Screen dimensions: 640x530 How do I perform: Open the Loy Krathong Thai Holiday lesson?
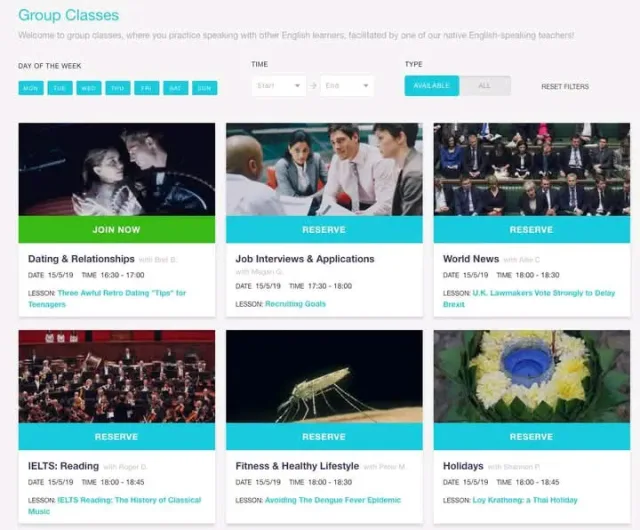click(525, 500)
